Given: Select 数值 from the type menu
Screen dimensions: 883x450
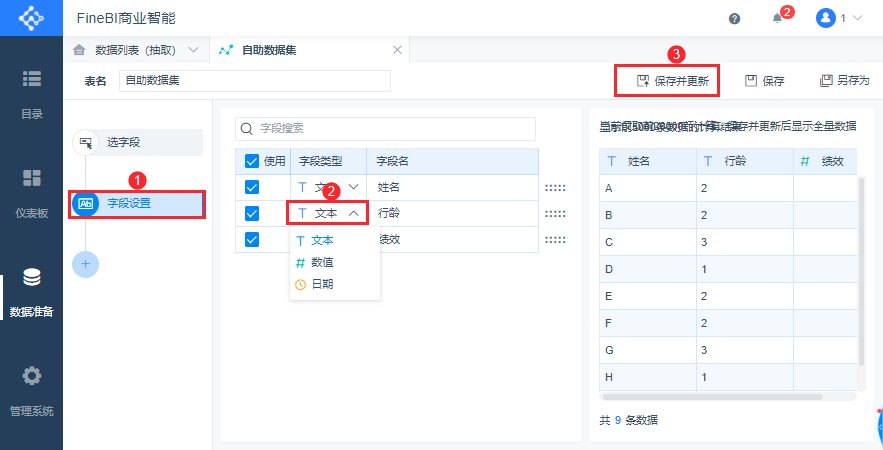Looking at the screenshot, I should (321, 262).
